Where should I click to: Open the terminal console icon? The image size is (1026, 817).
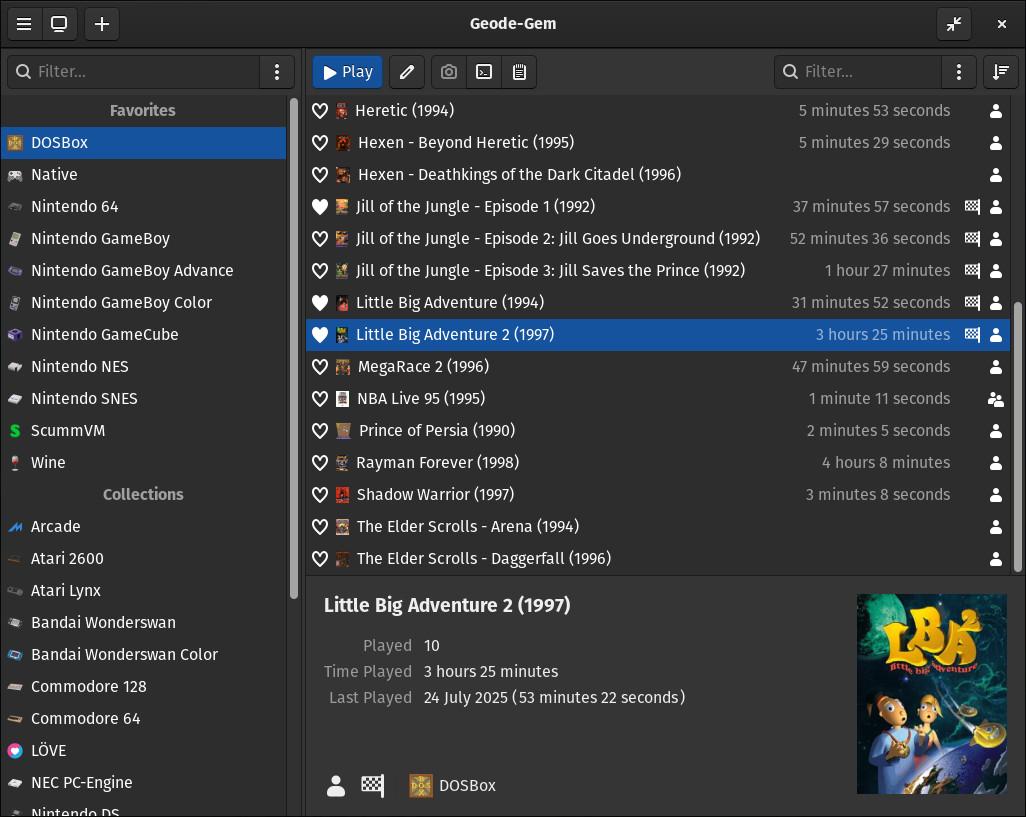(484, 72)
